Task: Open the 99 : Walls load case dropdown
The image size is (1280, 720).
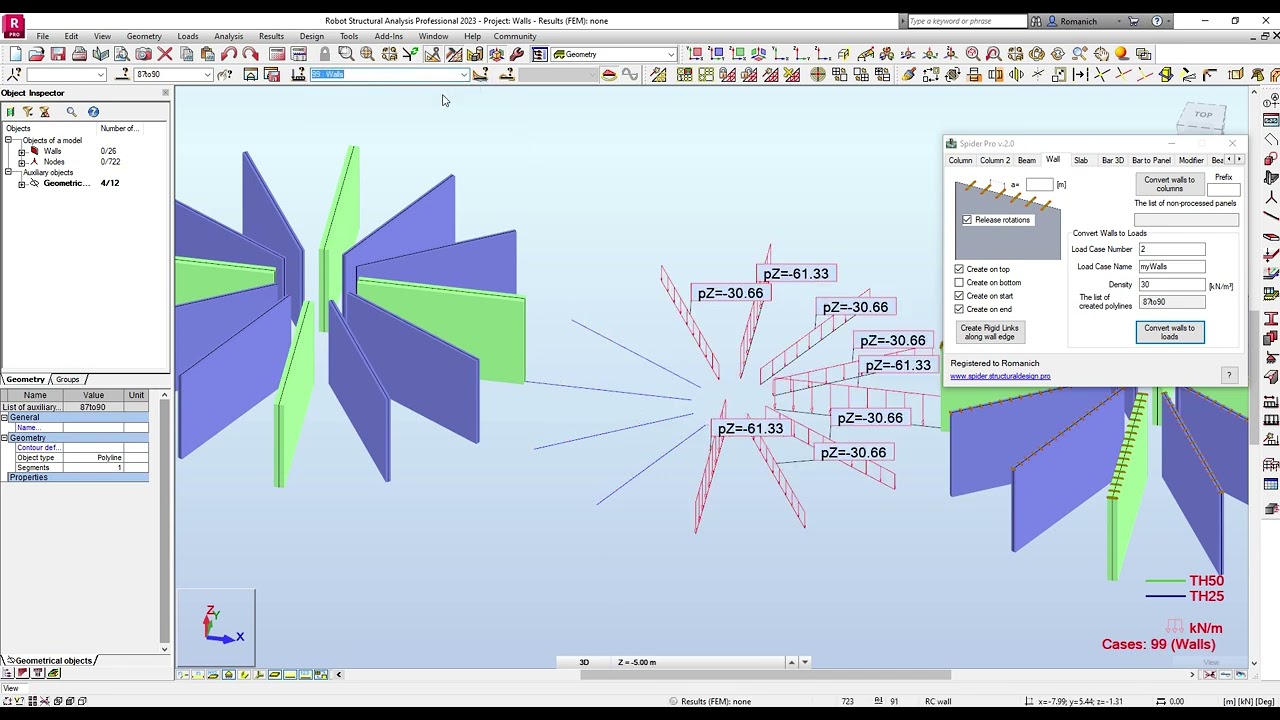Action: [x=463, y=75]
